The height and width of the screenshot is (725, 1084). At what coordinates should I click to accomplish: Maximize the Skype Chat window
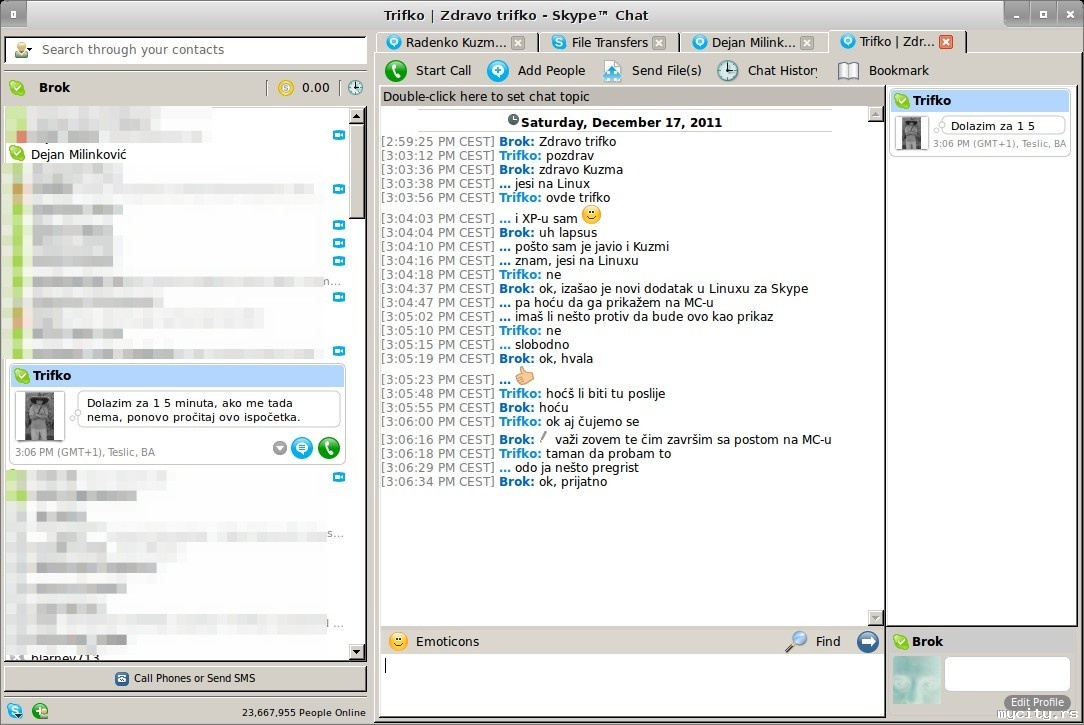click(1043, 14)
